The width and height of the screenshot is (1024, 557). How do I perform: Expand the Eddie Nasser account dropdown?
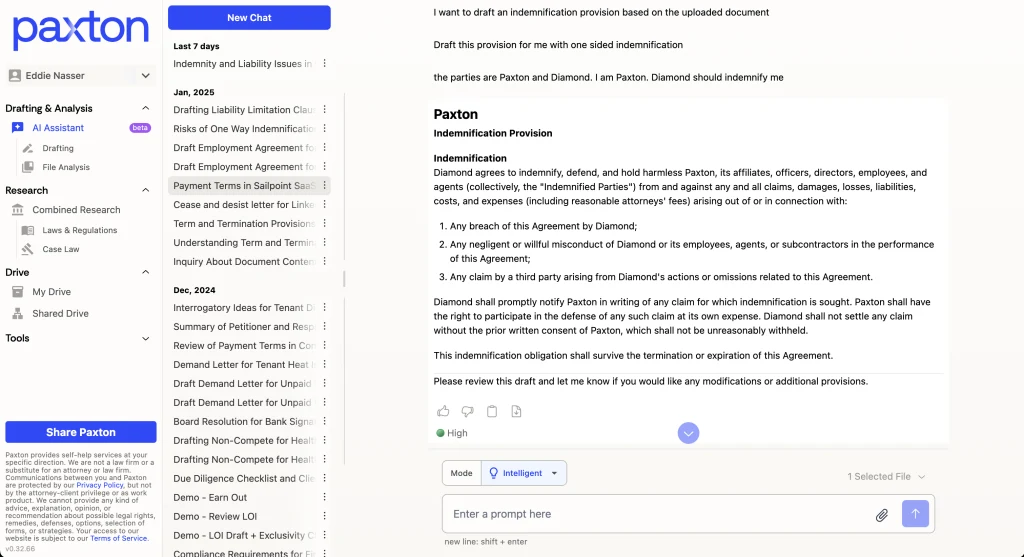pyautogui.click(x=146, y=76)
